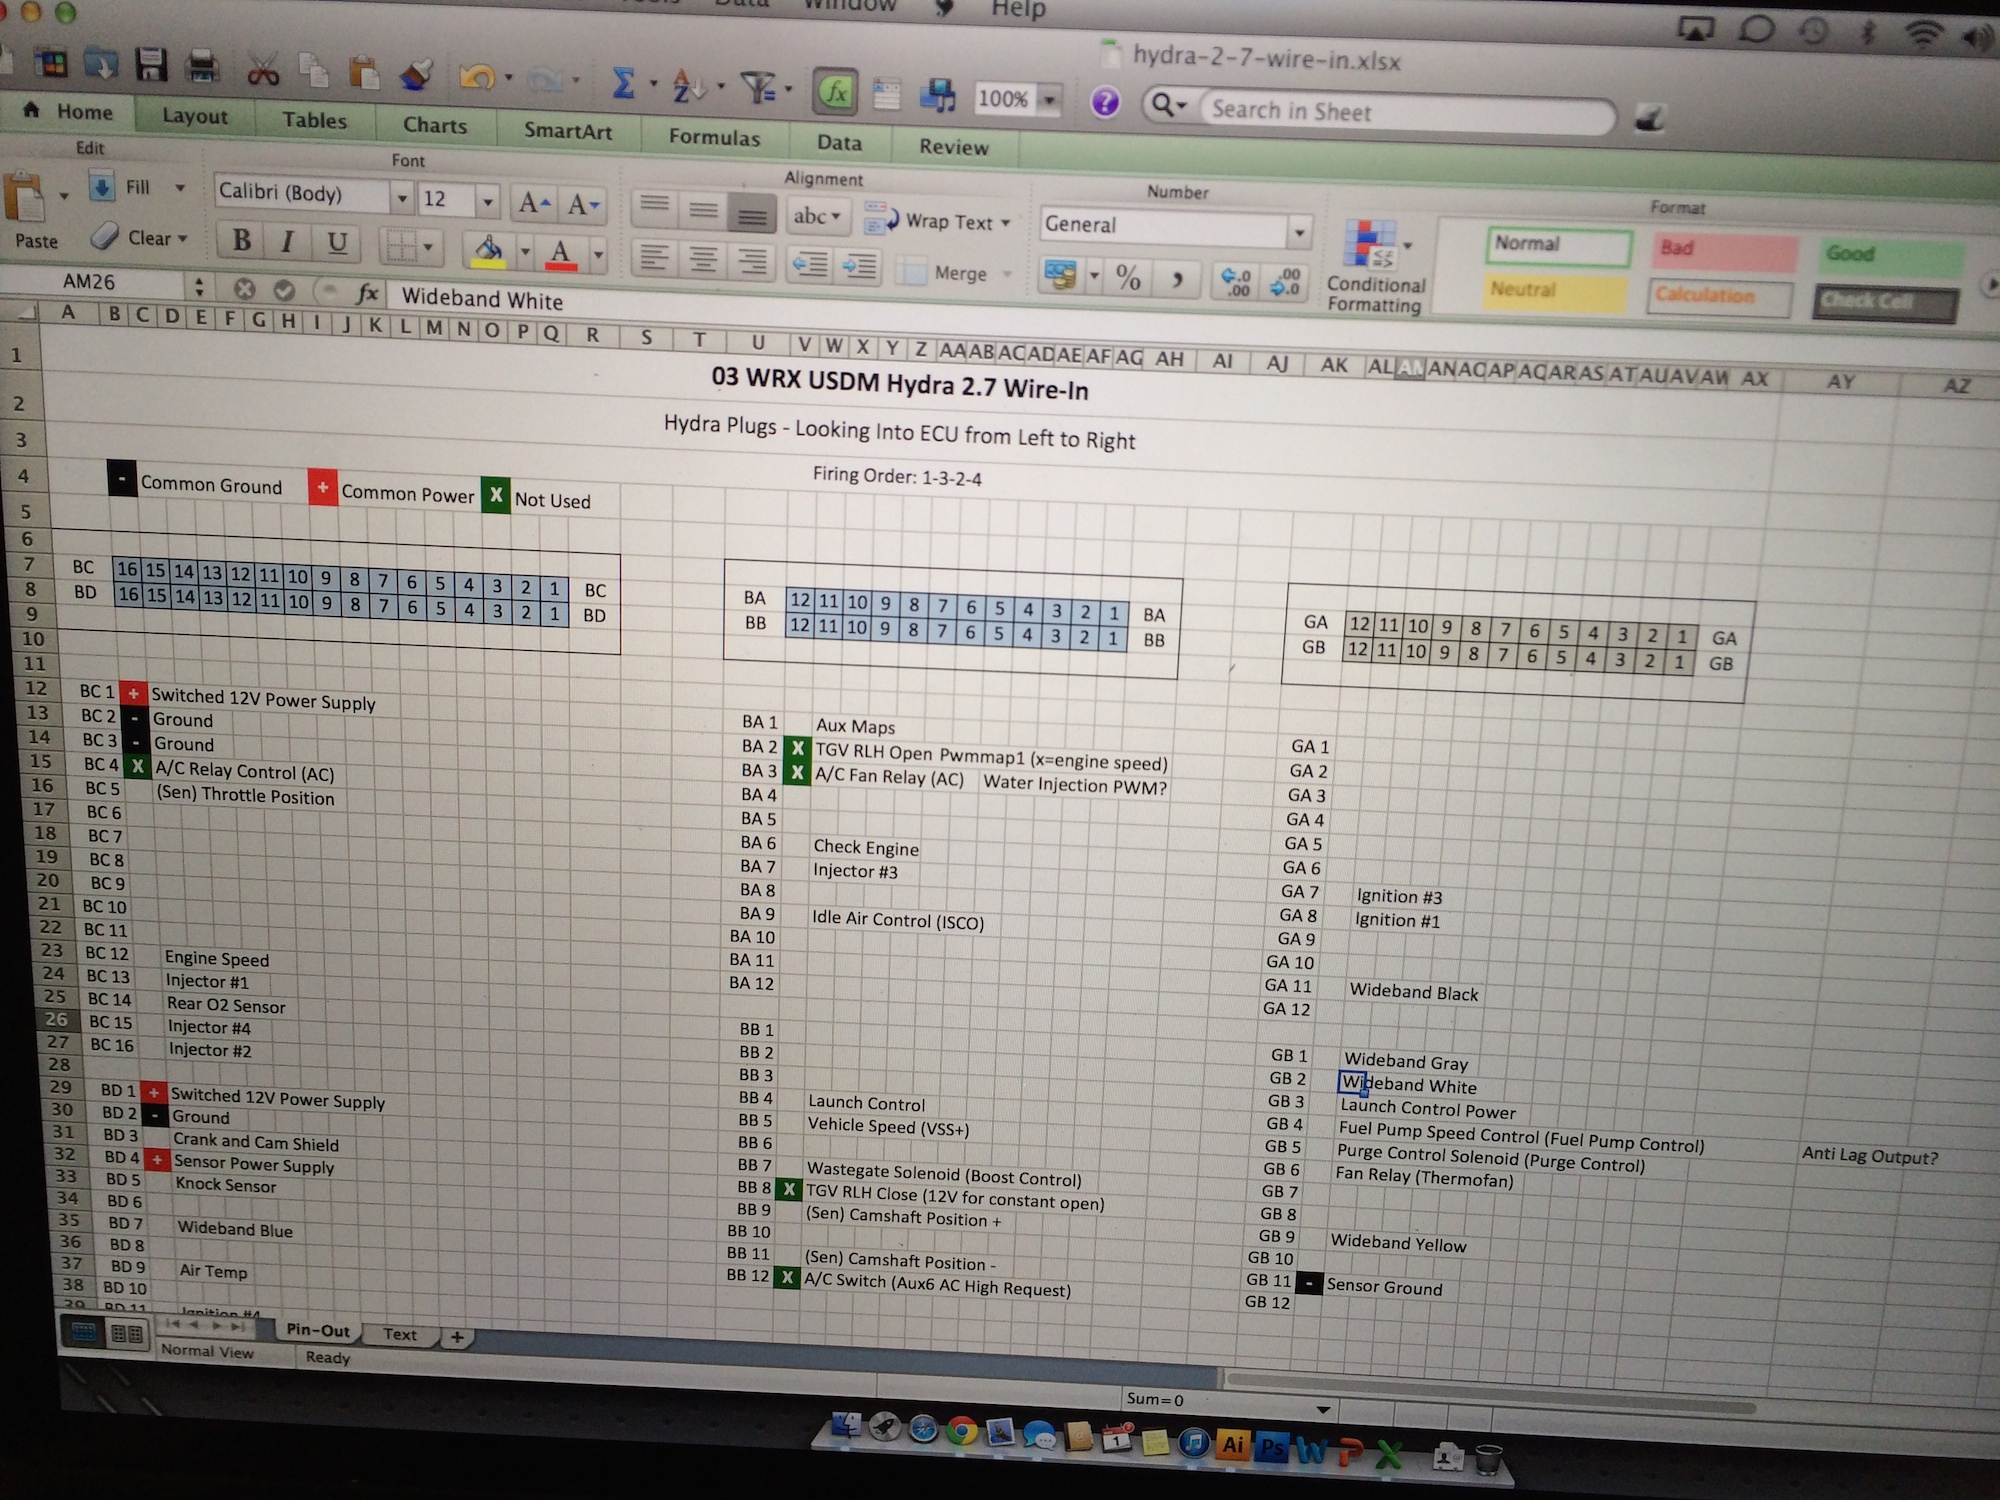Click the Print icon in toolbar
The height and width of the screenshot is (1500, 2000).
203,67
